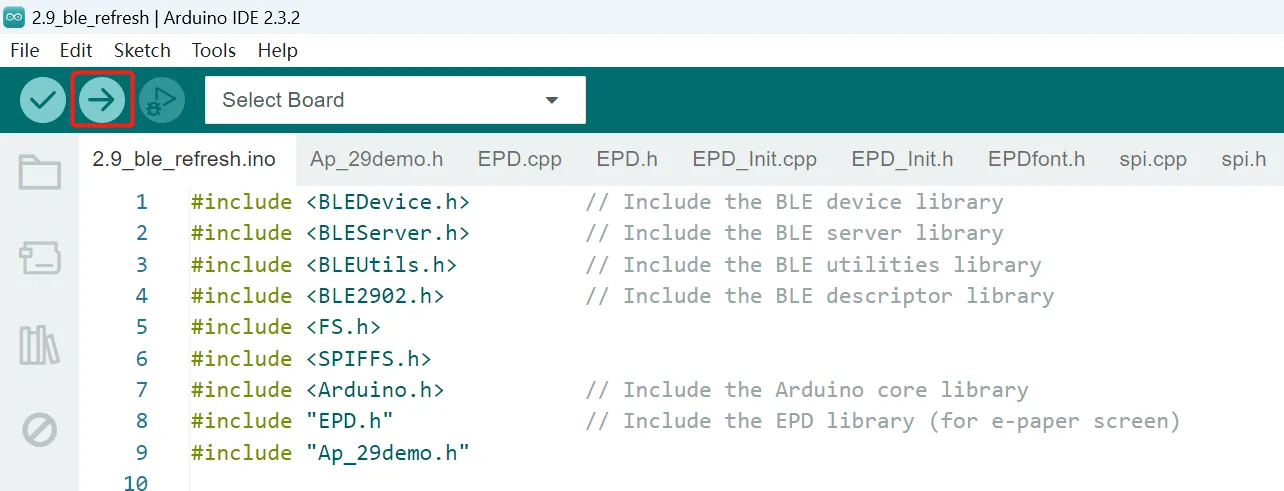Click the Arduino logo in title bar

[14, 17]
